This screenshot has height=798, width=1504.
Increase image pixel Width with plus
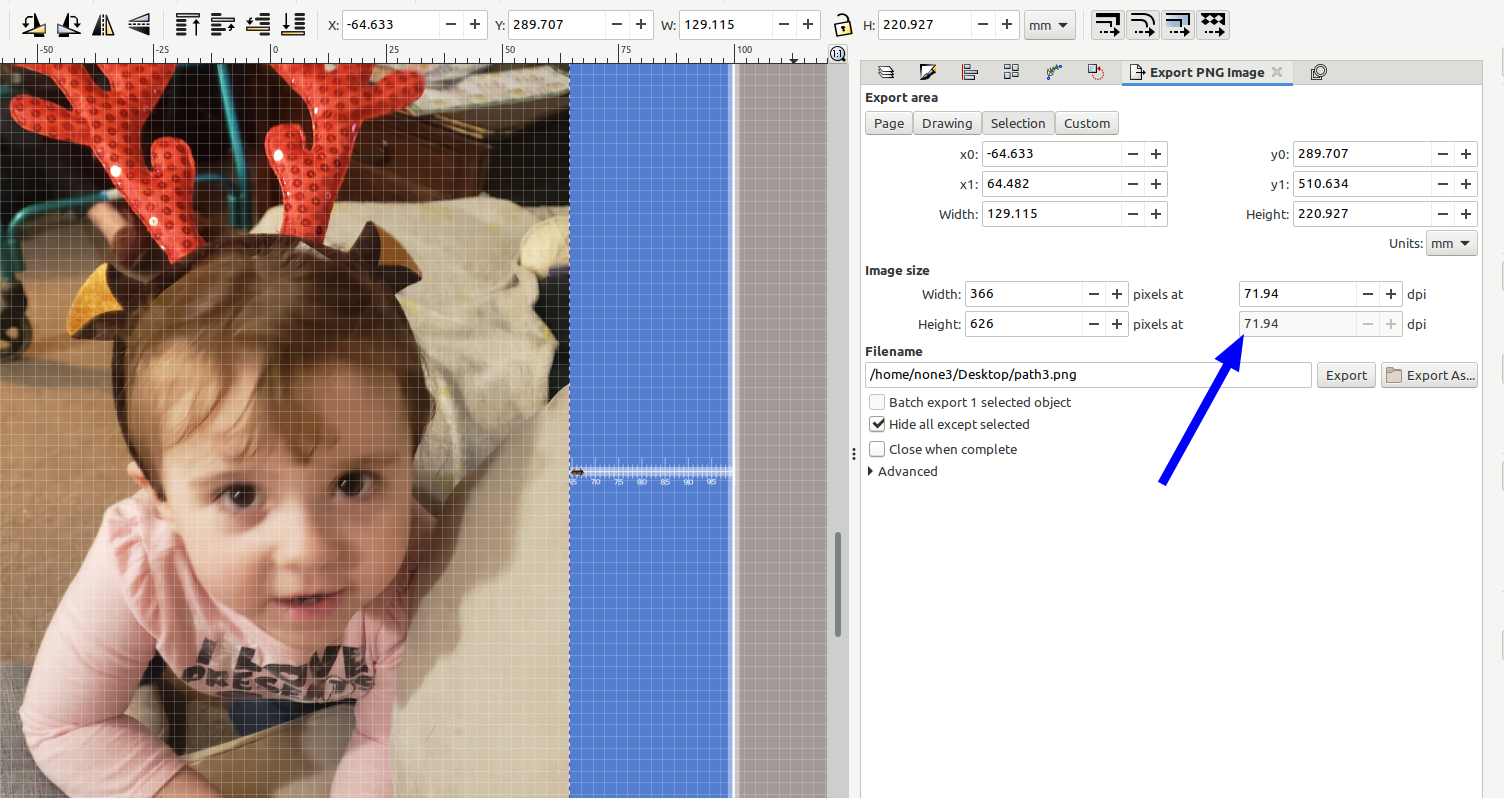tap(1117, 294)
